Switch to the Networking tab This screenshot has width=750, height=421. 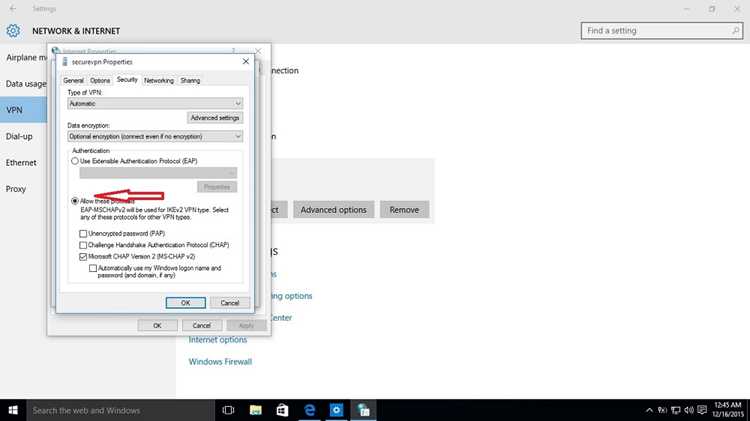point(159,80)
